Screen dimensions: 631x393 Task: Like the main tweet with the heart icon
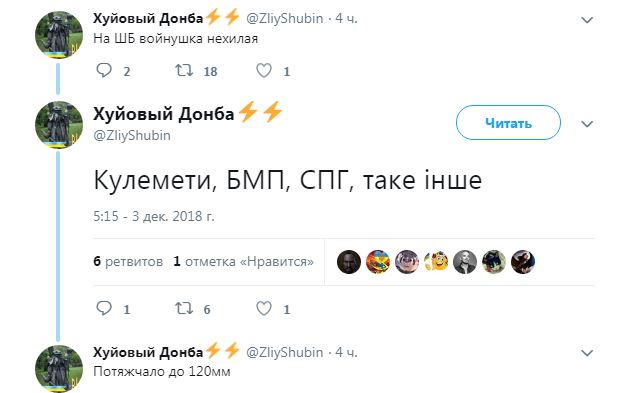(264, 309)
